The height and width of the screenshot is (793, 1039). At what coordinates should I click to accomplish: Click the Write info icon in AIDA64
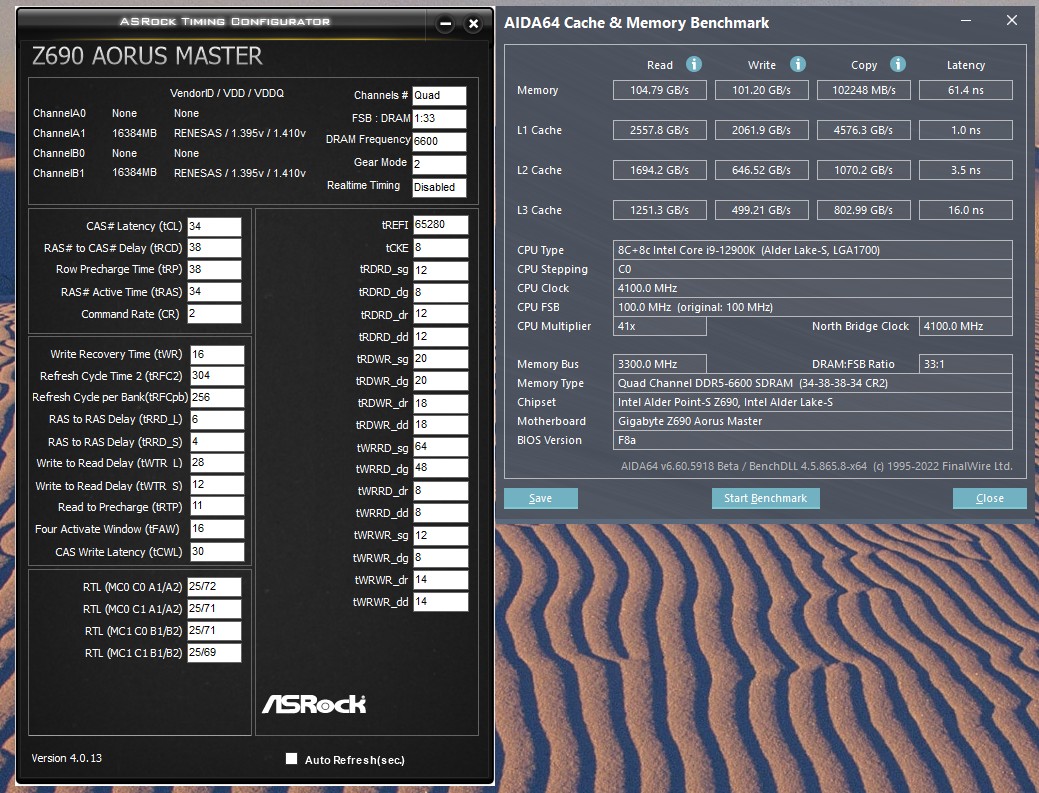(x=797, y=64)
